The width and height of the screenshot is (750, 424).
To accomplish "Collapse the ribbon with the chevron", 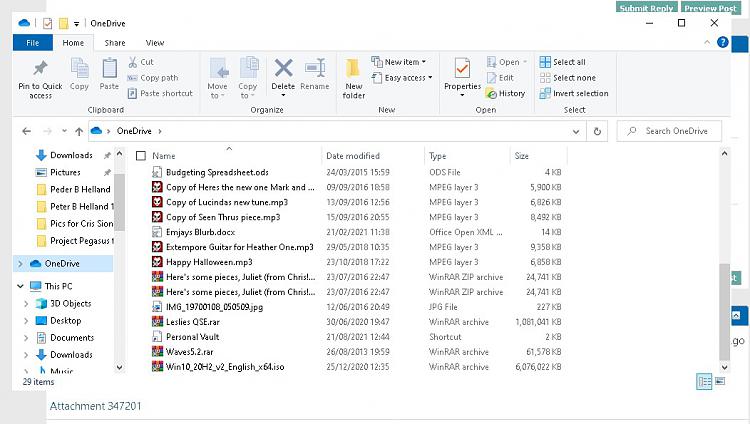I will pos(706,42).
